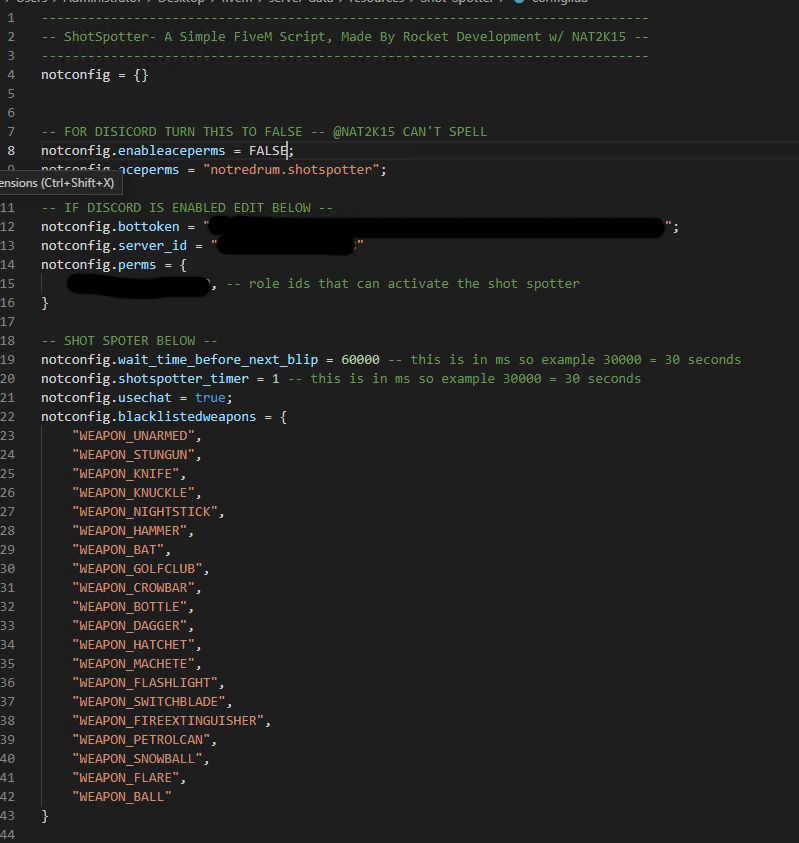Screen dimensions: 799x843
Task: Click the "WEAPON_BALL" last entry
Action: coord(122,796)
